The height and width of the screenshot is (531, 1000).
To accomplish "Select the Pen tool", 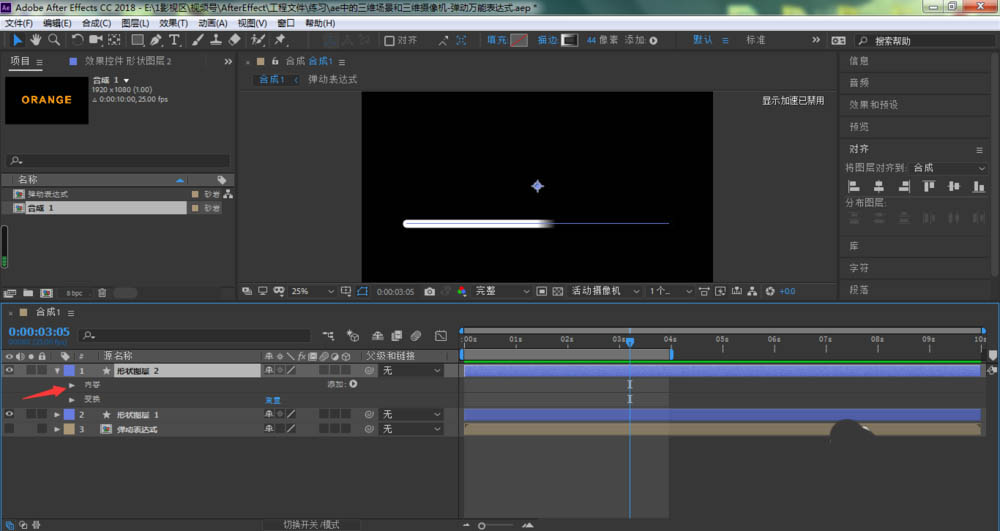I will pyautogui.click(x=157, y=40).
